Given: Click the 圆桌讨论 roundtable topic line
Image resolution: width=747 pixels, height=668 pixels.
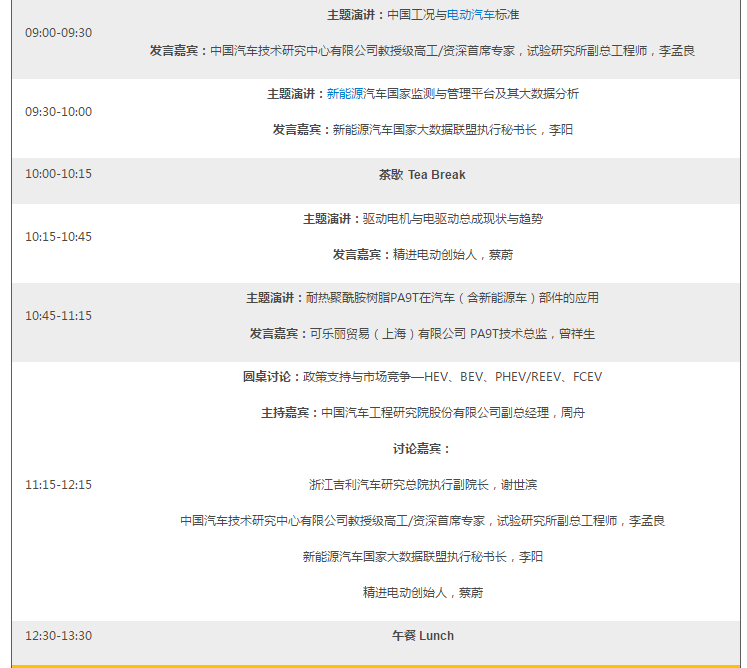Looking at the screenshot, I should (422, 377).
